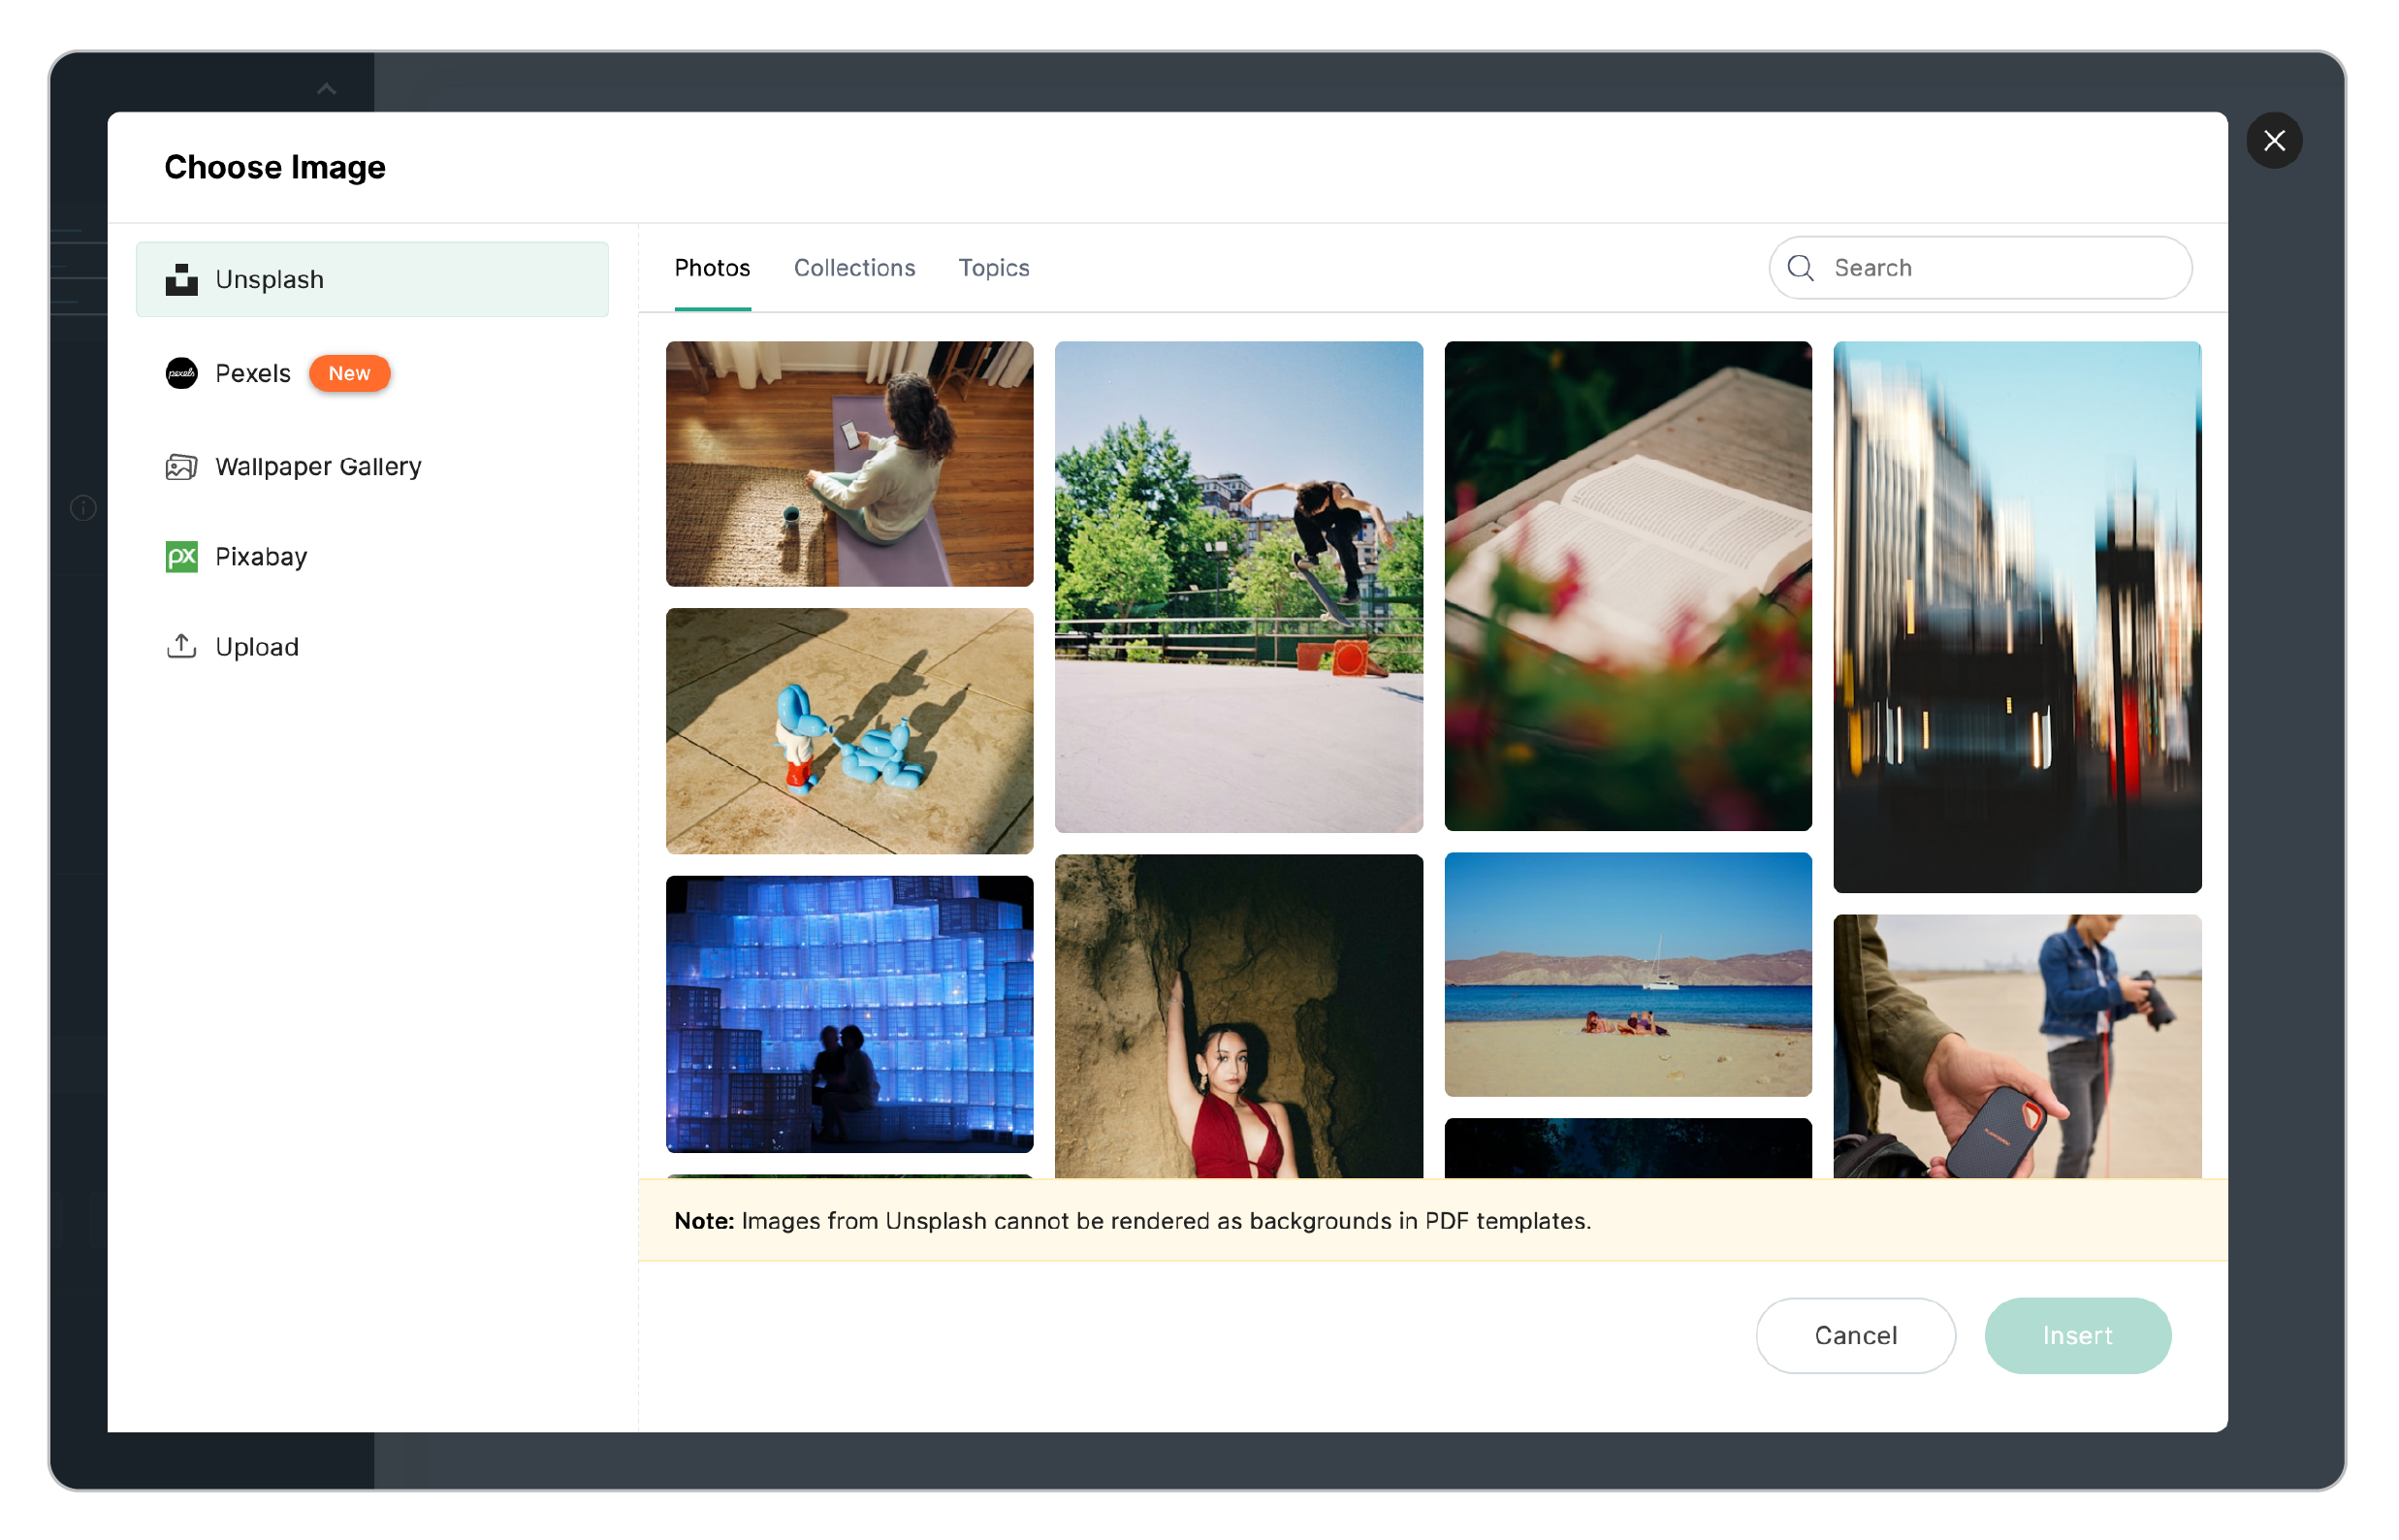
Task: Click the orange New badge beside Pexels
Action: (x=349, y=374)
